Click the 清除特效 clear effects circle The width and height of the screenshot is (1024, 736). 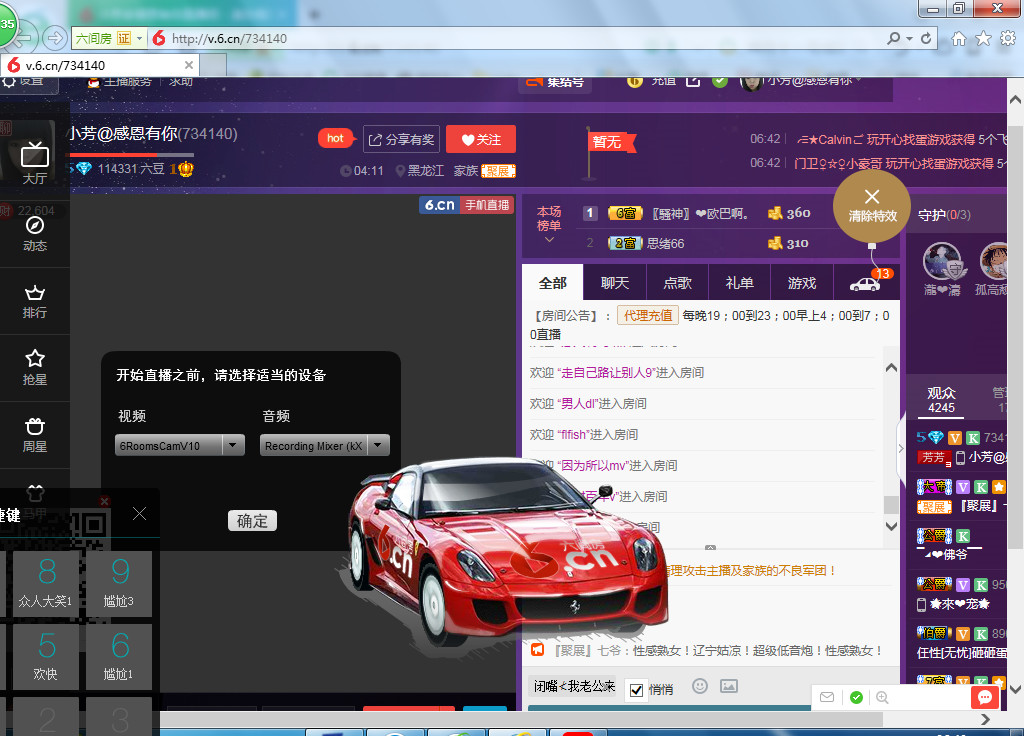pyautogui.click(x=872, y=208)
